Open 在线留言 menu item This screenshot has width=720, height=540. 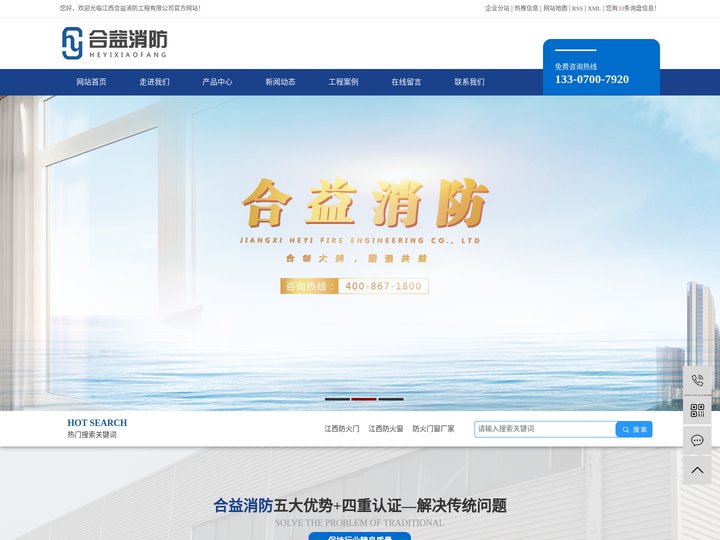point(406,82)
